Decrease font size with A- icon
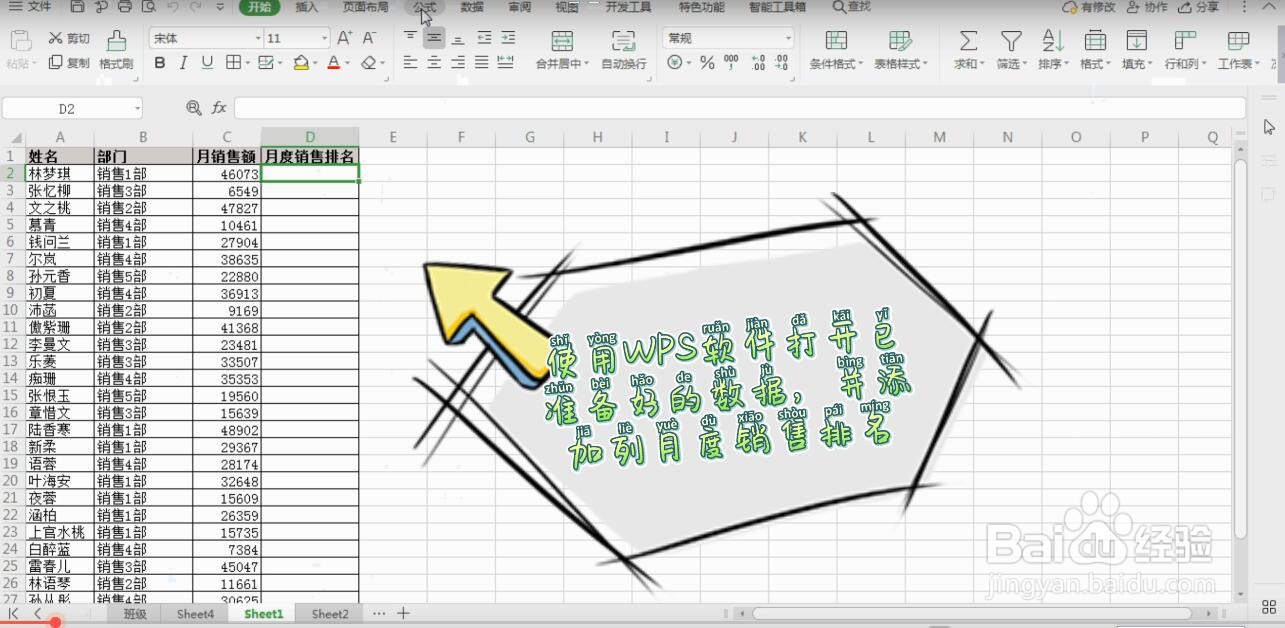 pyautogui.click(x=369, y=38)
